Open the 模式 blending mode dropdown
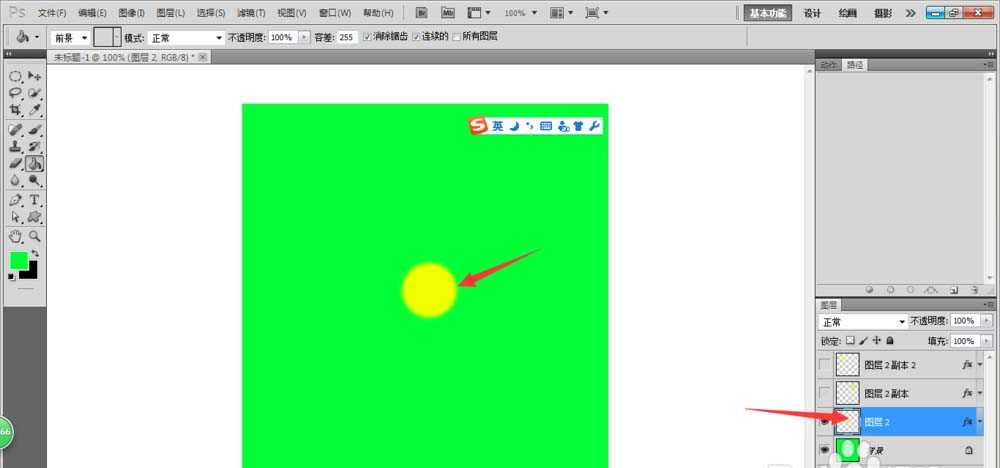 pyautogui.click(x=187, y=37)
